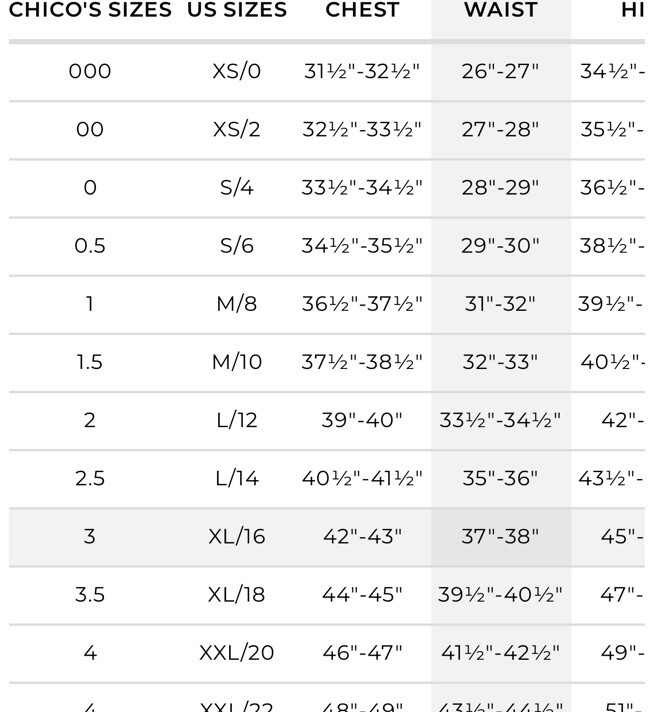This screenshot has width=660, height=712.
Task: Click chest measurement 40½"-41½"
Action: click(362, 479)
